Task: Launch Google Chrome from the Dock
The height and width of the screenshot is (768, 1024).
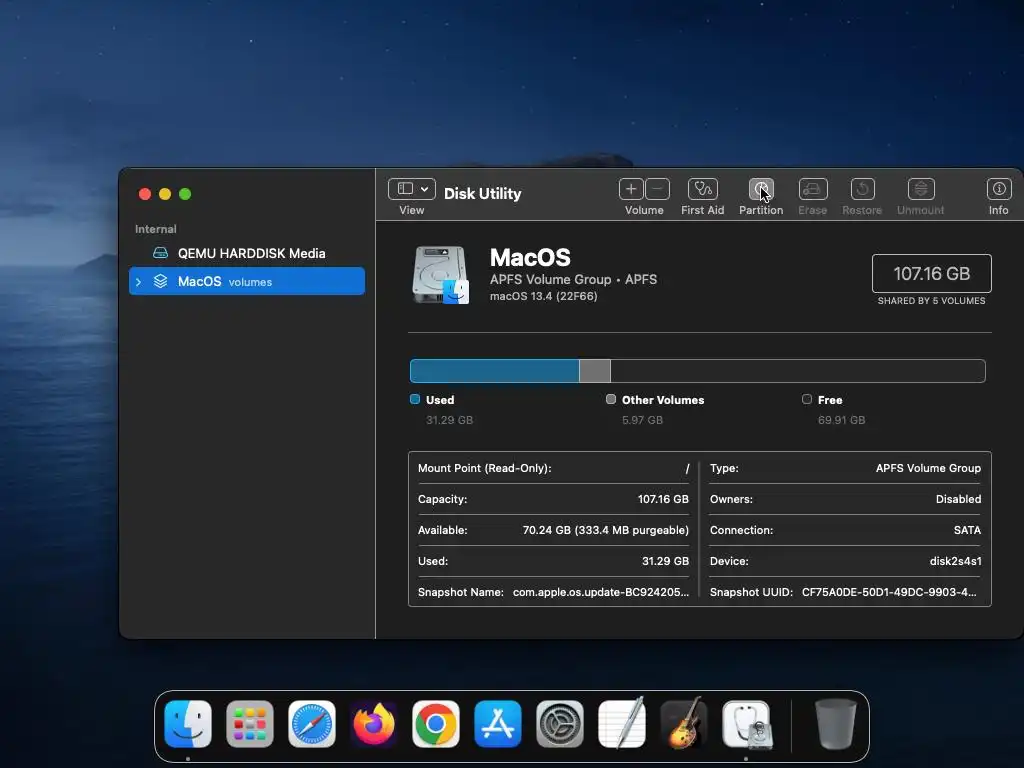Action: tap(436, 724)
